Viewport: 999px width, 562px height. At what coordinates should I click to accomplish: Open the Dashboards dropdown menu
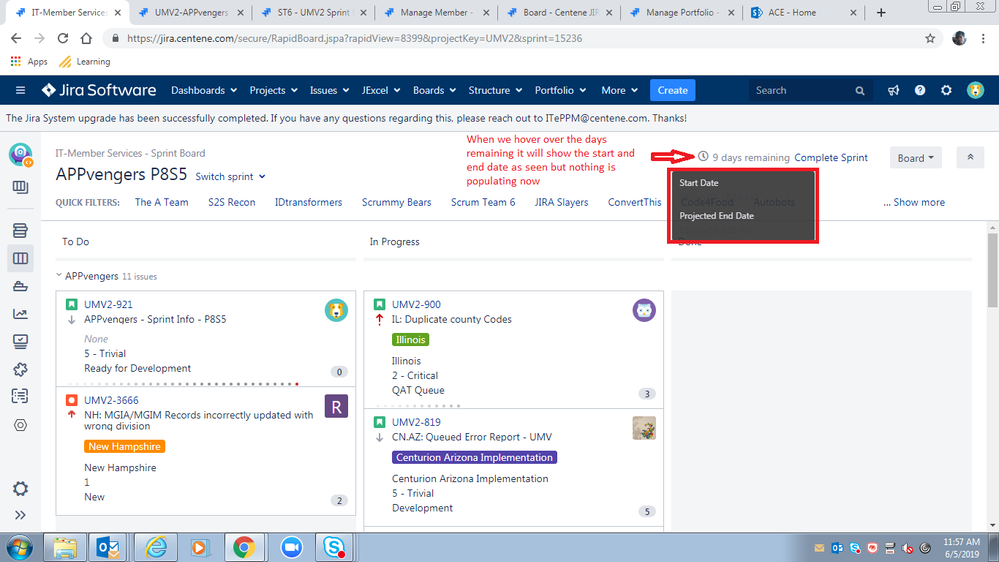coord(204,90)
